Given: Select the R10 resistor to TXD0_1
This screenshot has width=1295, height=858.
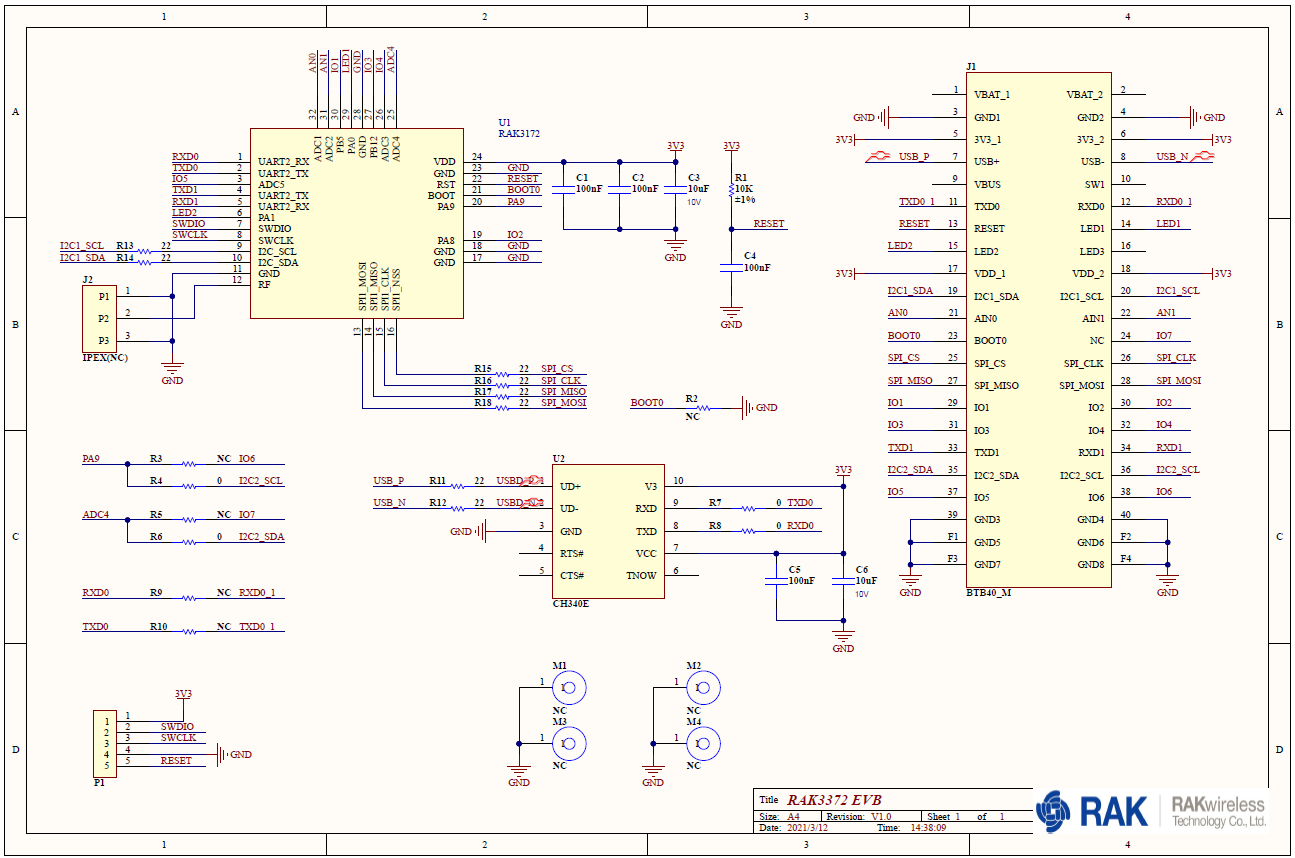Looking at the screenshot, I should (x=189, y=632).
